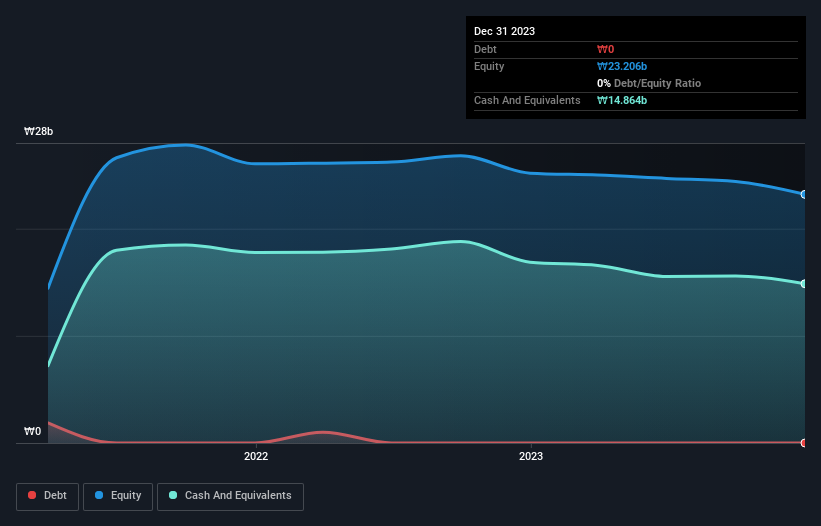Click the Debt label in tooltip
Image resolution: width=821 pixels, height=526 pixels.
[485, 49]
